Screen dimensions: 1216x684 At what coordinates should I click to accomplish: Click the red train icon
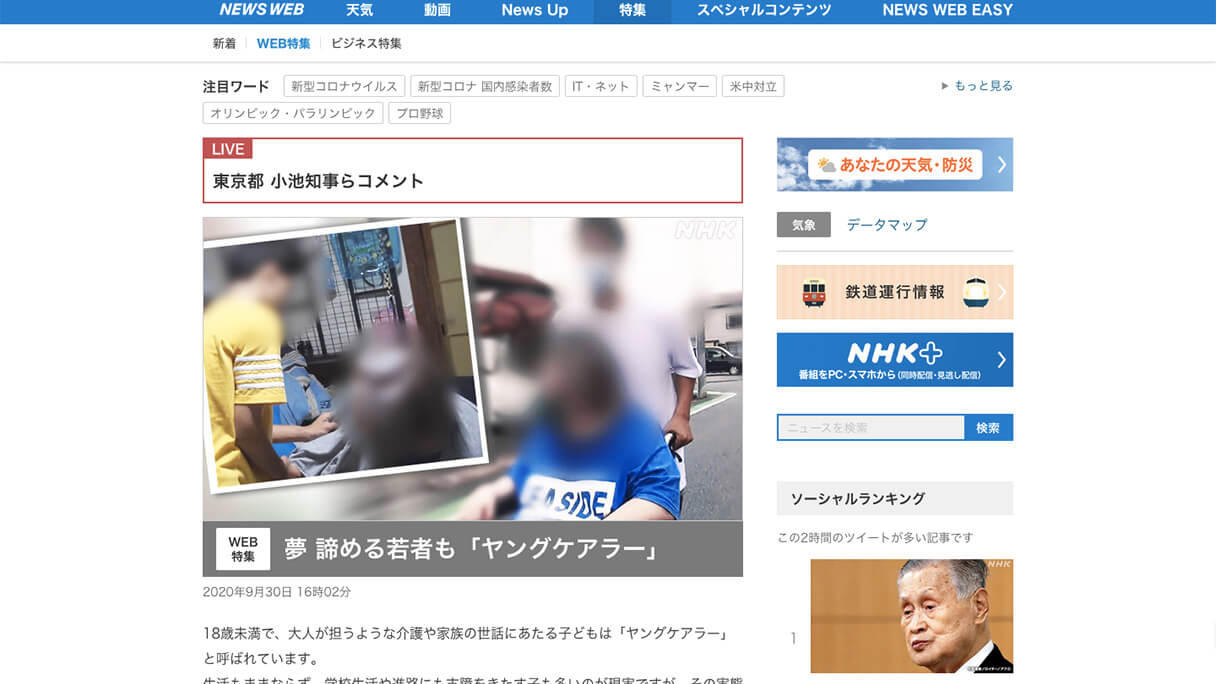pos(814,293)
